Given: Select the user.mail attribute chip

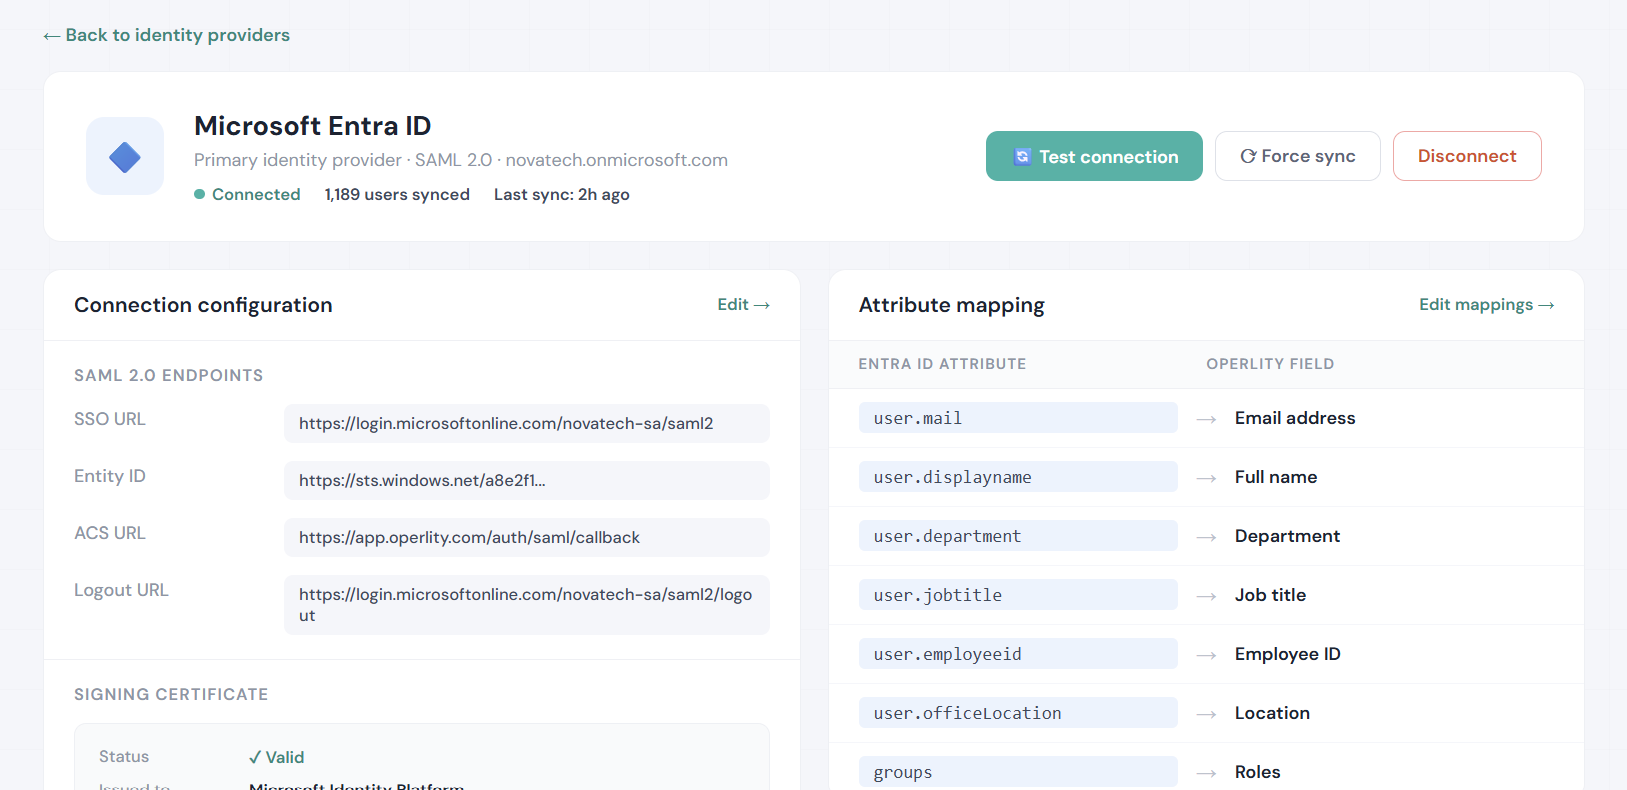Looking at the screenshot, I should pos(1018,418).
